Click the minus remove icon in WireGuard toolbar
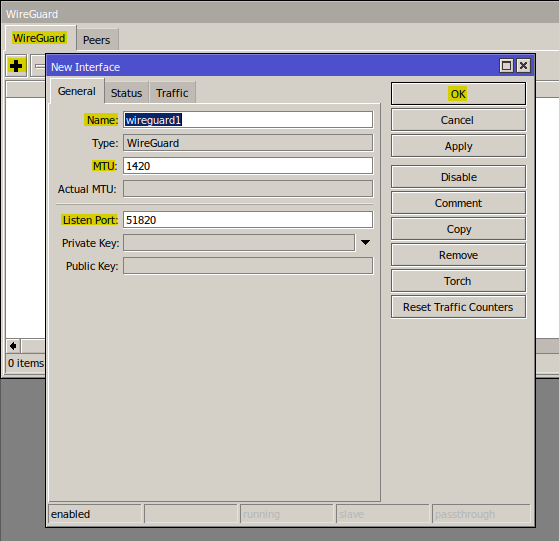 point(39,66)
